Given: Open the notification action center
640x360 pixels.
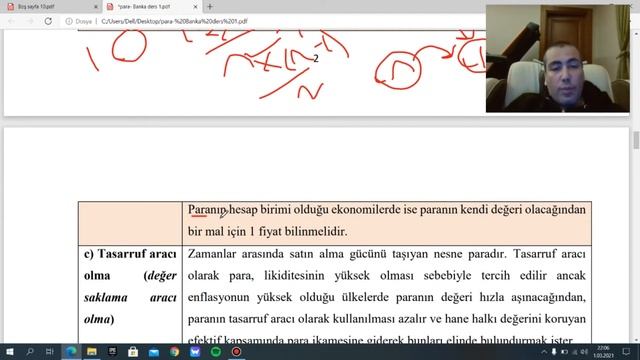Looking at the screenshot, I should coord(626,351).
